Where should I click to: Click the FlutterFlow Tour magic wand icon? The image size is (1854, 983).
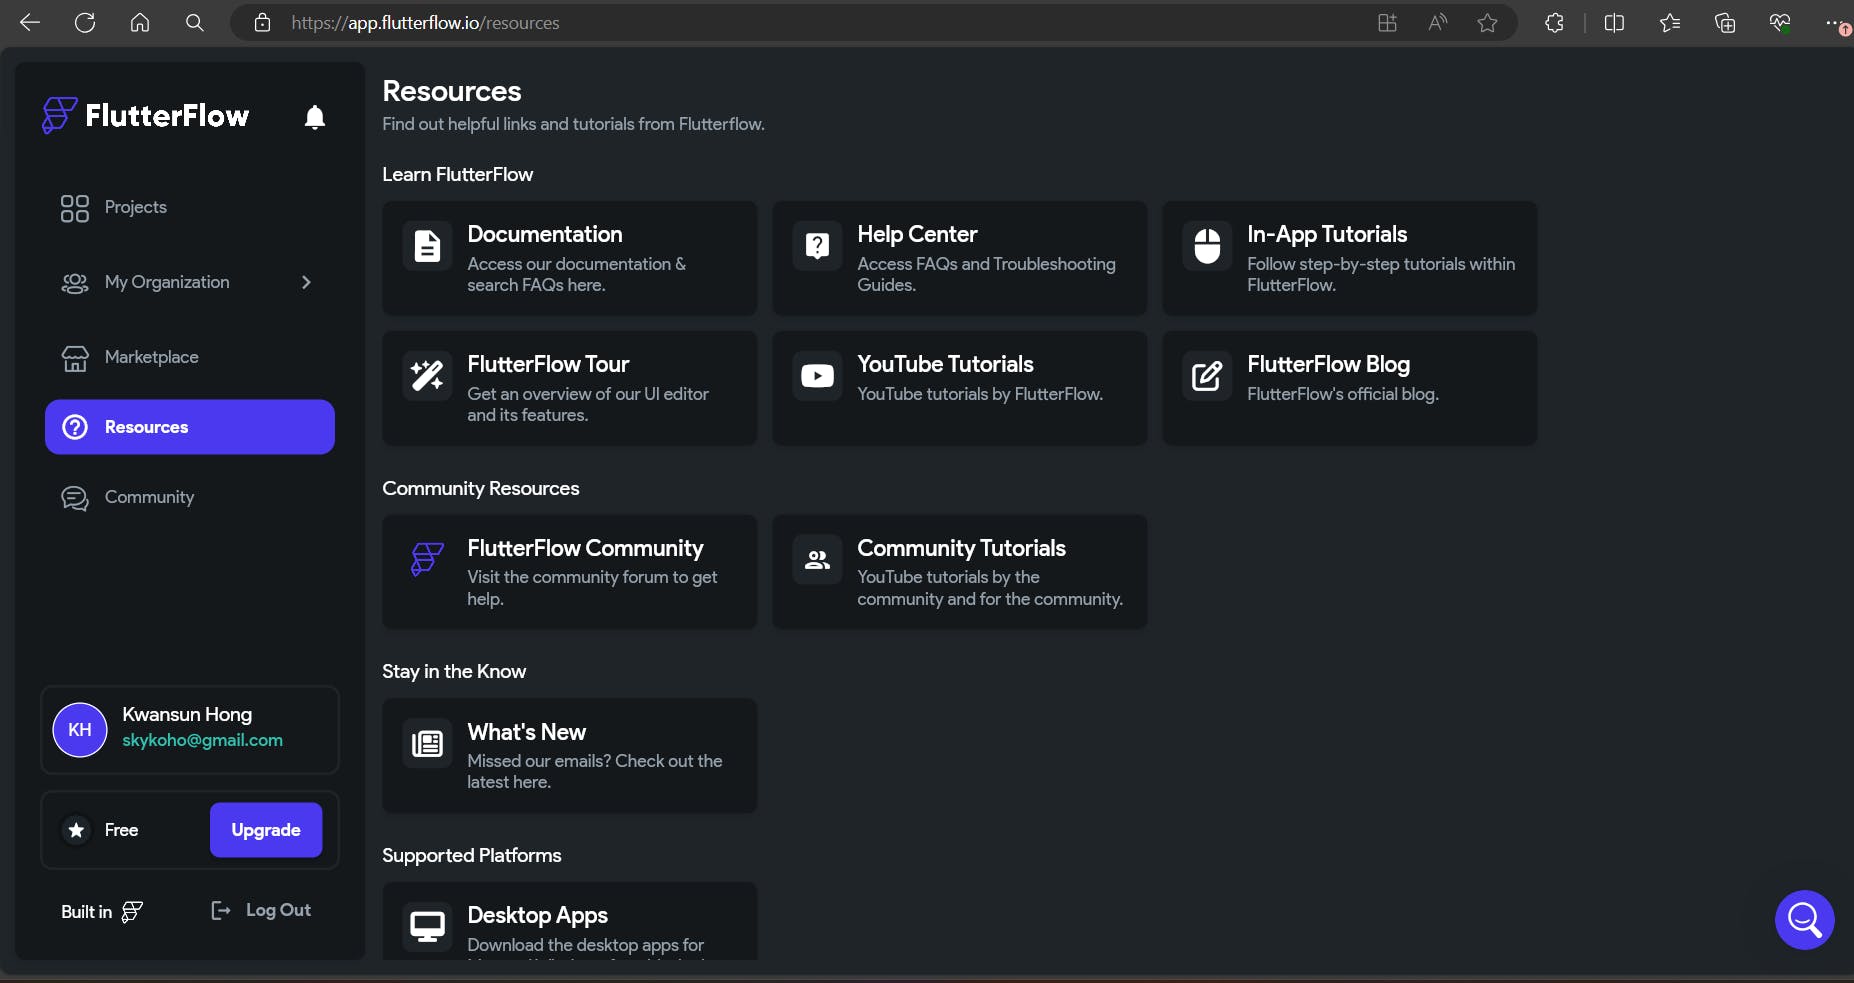[x=427, y=375]
